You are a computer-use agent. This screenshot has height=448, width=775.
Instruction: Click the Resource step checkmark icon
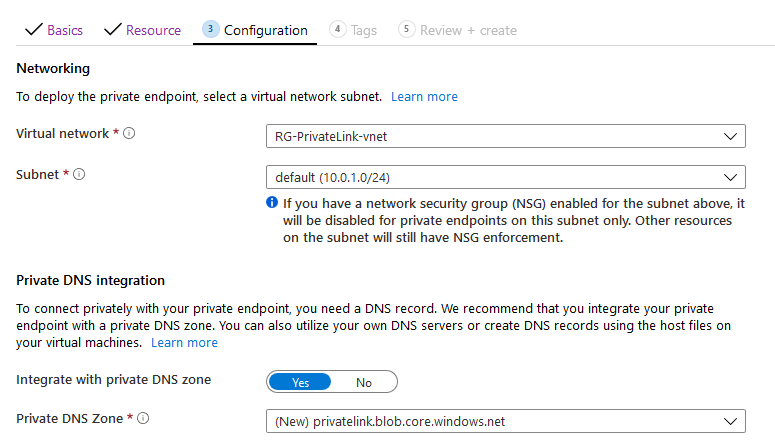click(113, 30)
